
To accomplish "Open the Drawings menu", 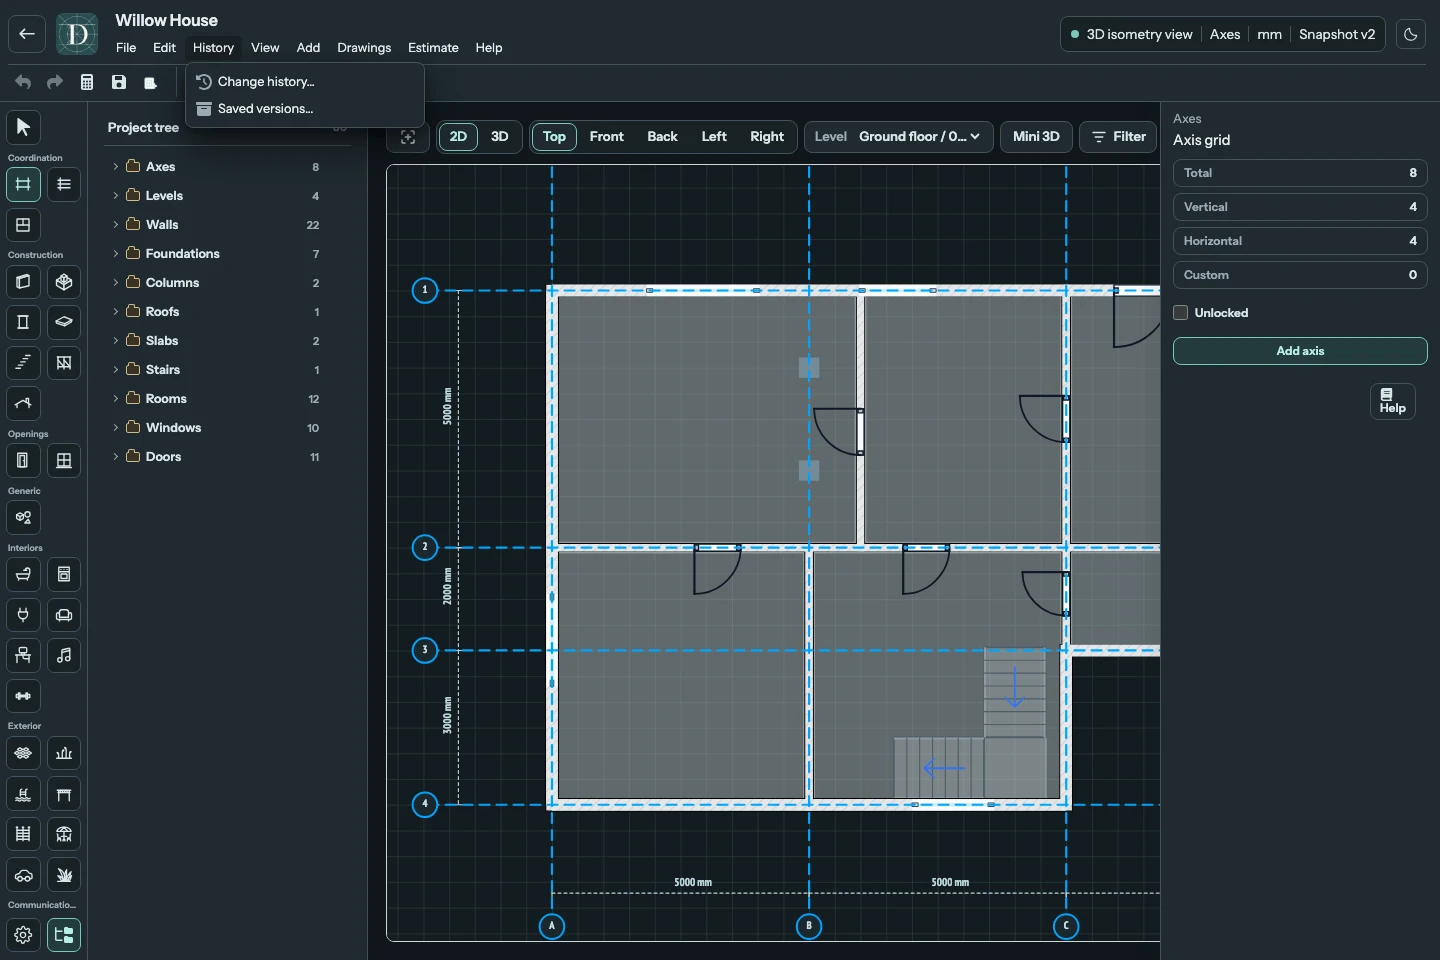I will pos(364,48).
